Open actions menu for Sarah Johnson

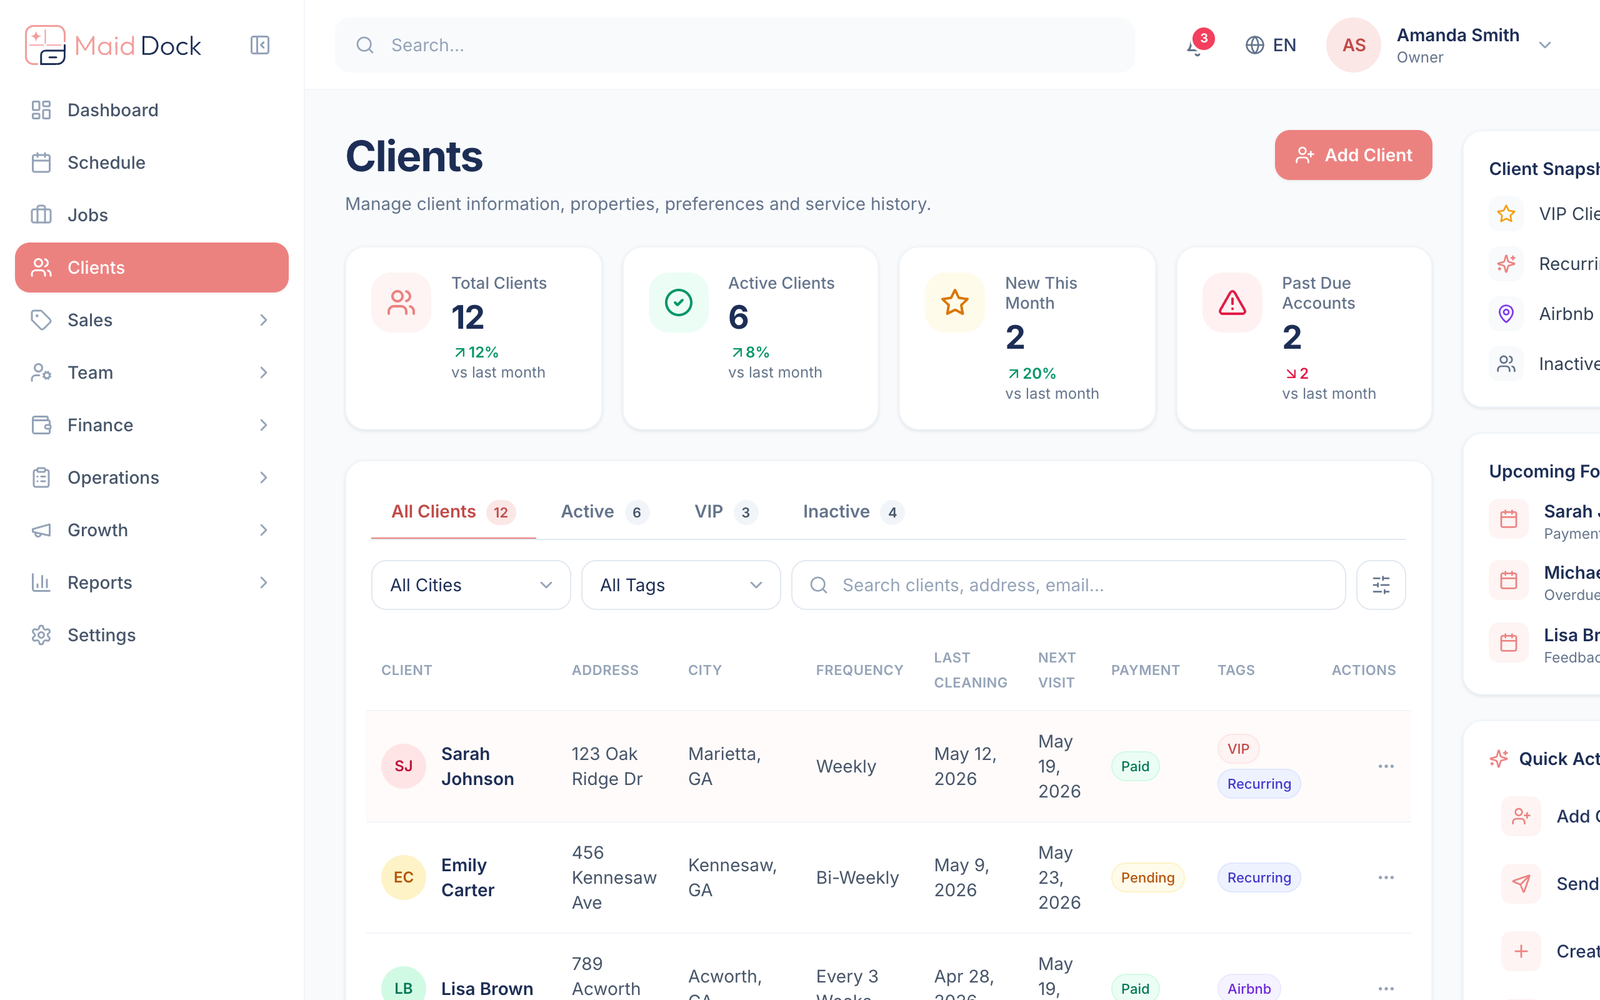click(x=1386, y=766)
